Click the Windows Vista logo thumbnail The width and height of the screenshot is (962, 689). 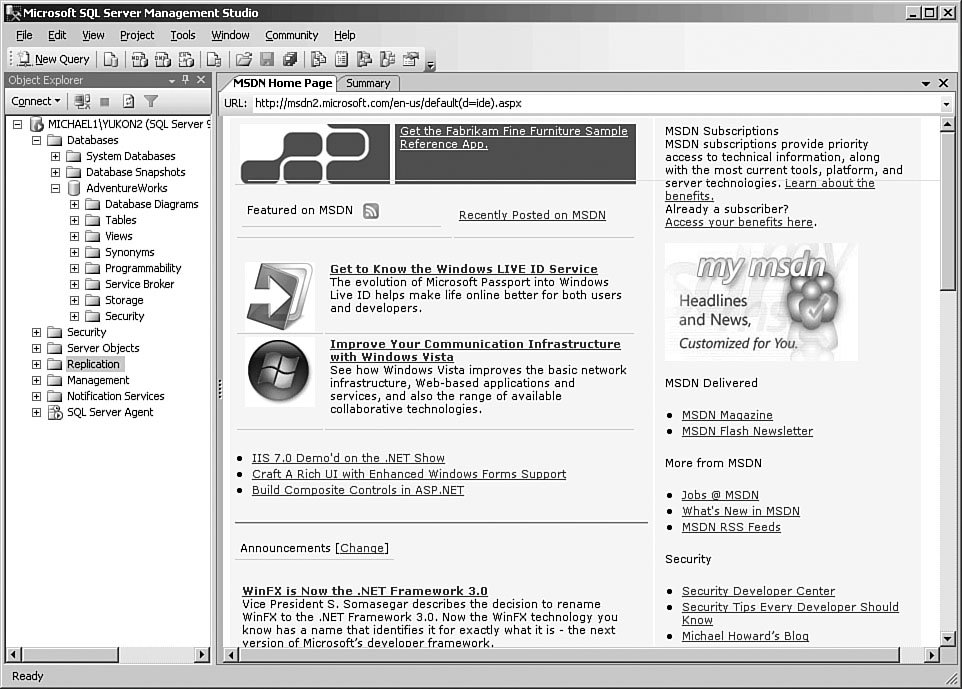click(278, 371)
